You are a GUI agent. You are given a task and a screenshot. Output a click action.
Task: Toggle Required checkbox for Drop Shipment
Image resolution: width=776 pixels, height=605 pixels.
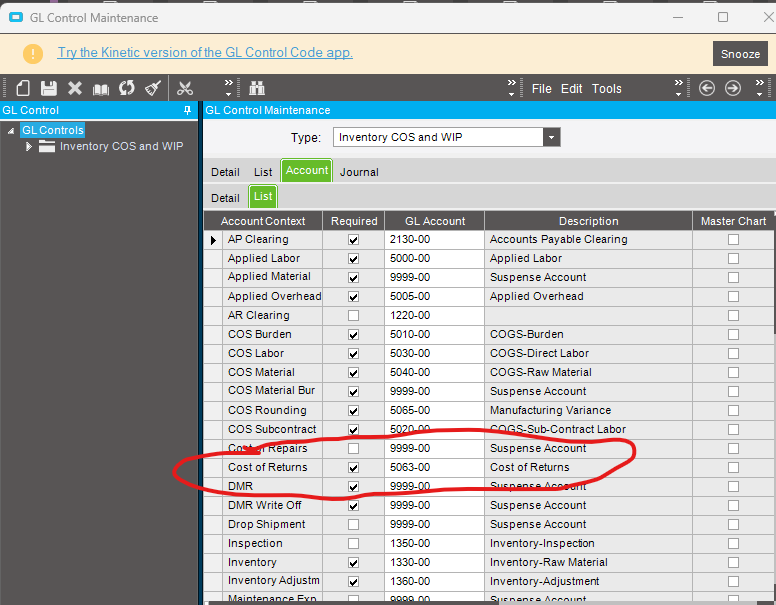[x=353, y=524]
